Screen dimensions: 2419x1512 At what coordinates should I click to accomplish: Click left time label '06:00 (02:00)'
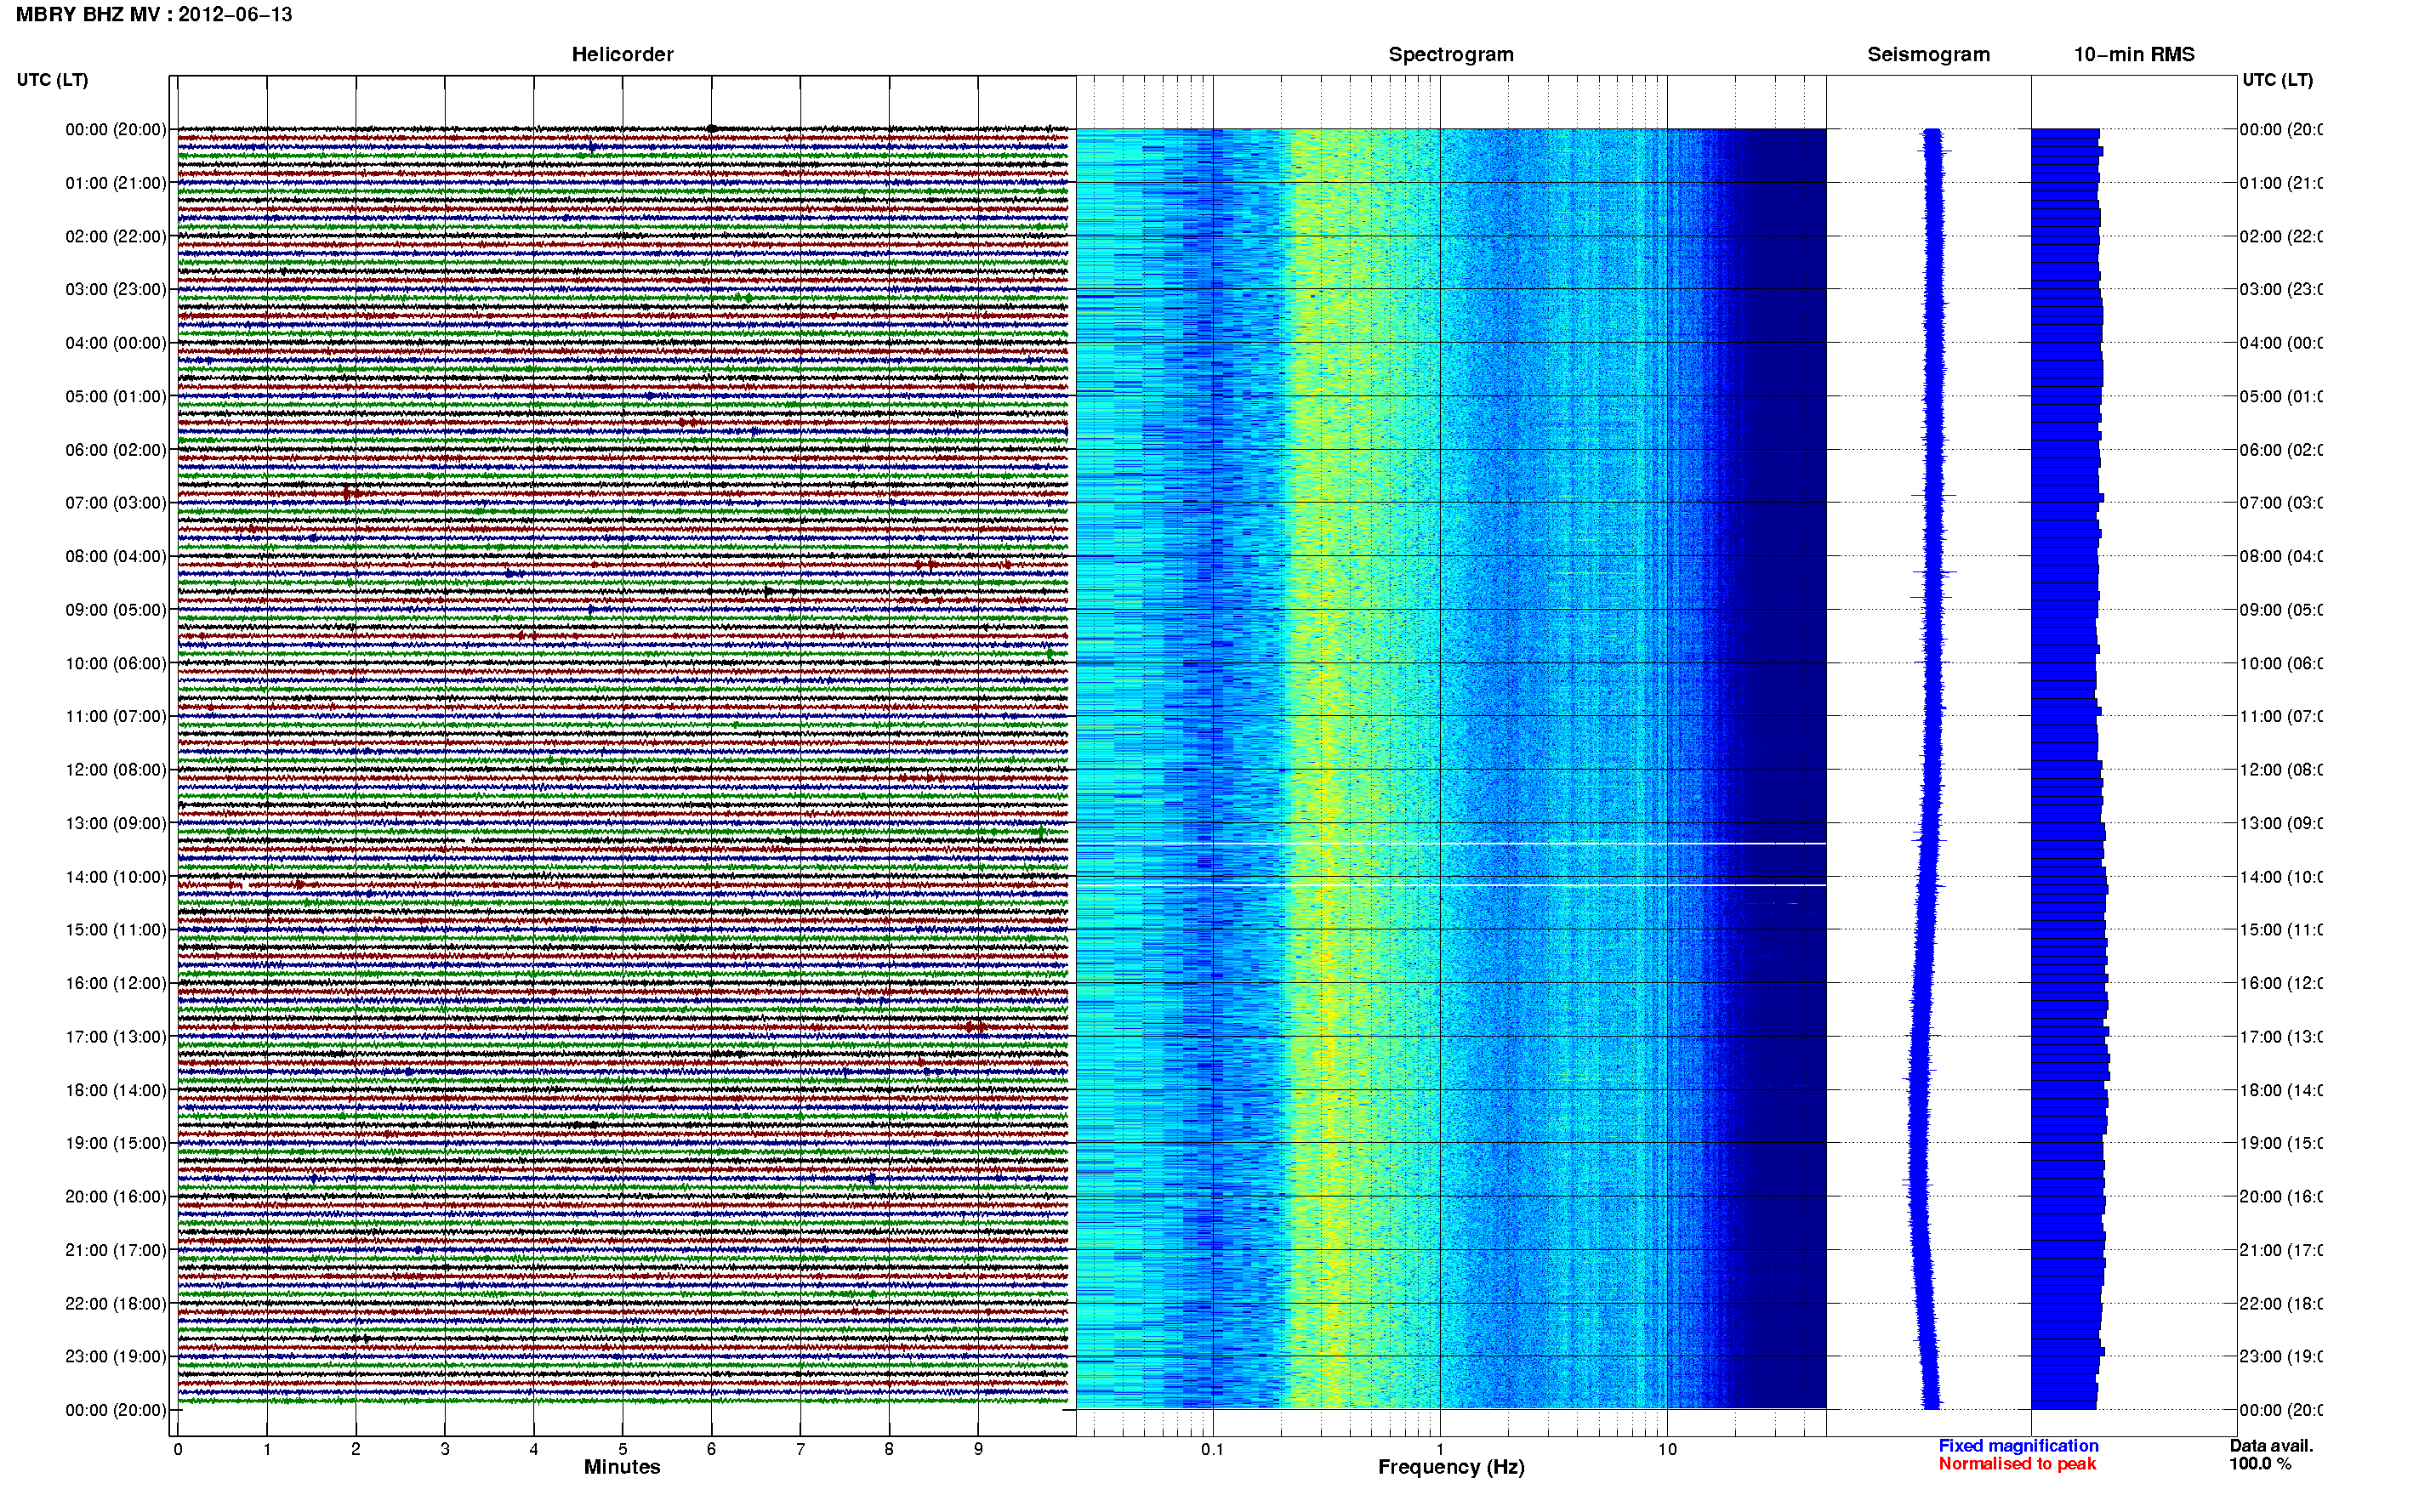[116, 450]
